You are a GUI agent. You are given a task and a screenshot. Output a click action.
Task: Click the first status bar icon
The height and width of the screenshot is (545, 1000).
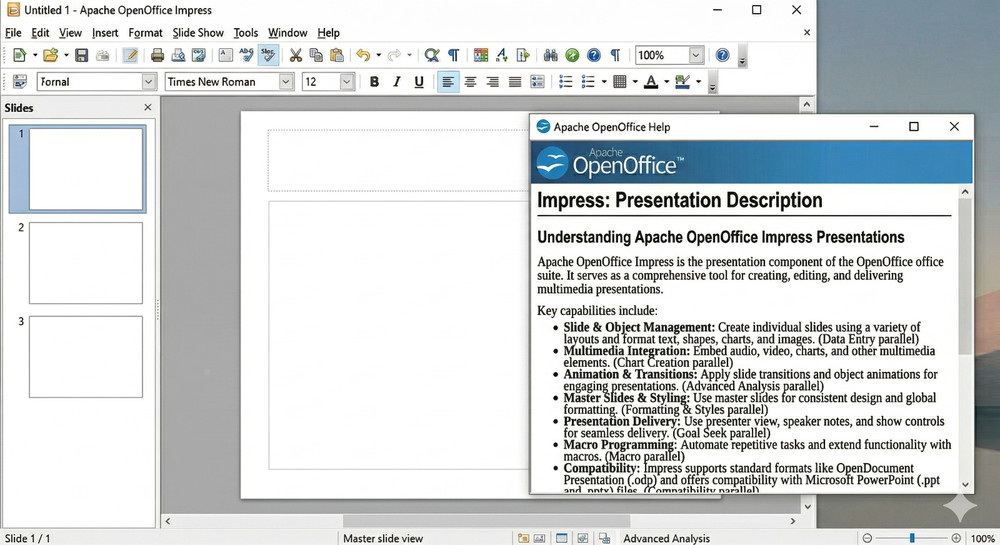coord(524,539)
